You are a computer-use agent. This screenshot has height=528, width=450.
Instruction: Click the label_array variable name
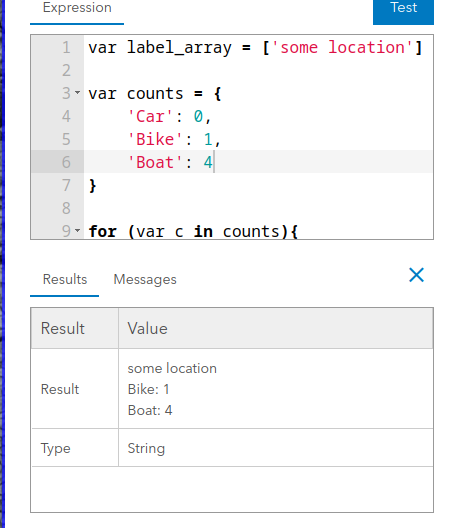179,47
